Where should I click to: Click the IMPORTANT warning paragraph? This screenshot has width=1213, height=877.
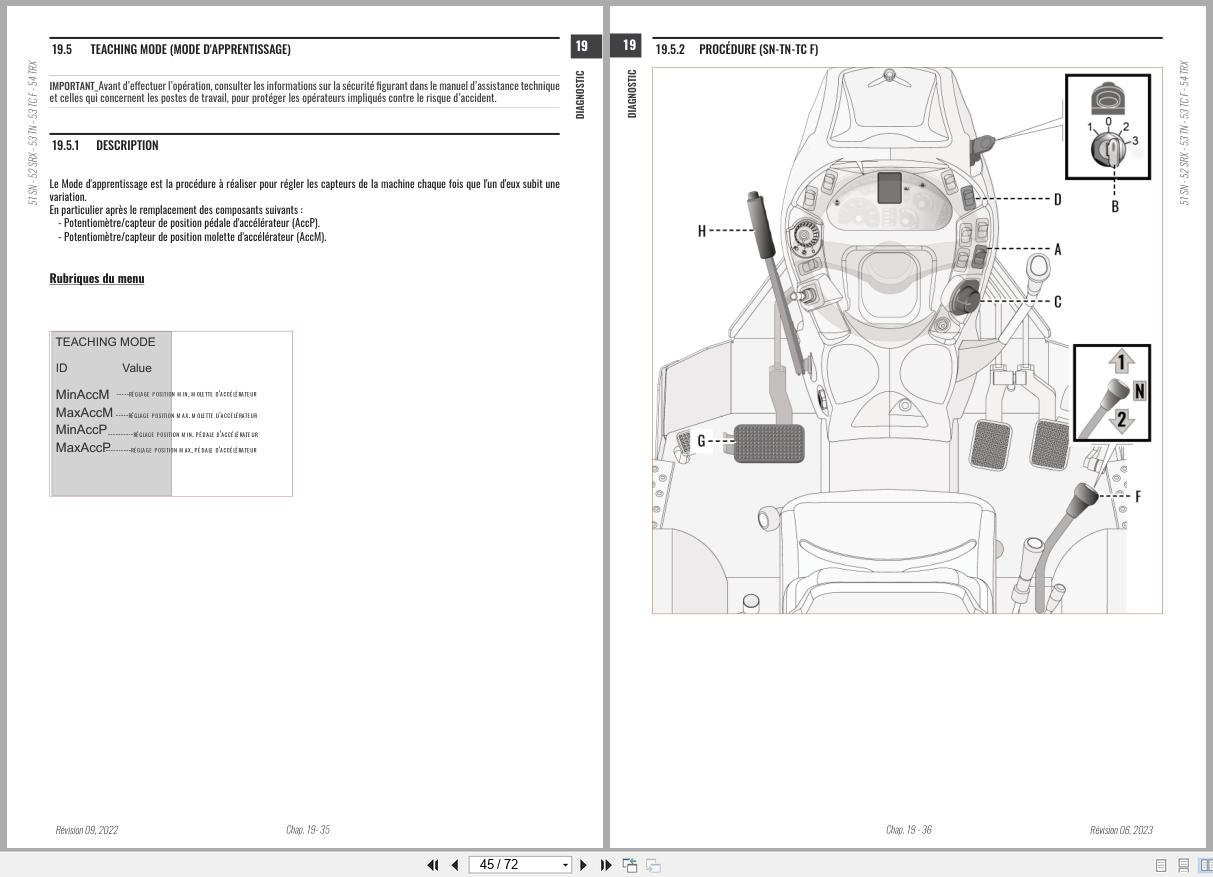point(304,92)
